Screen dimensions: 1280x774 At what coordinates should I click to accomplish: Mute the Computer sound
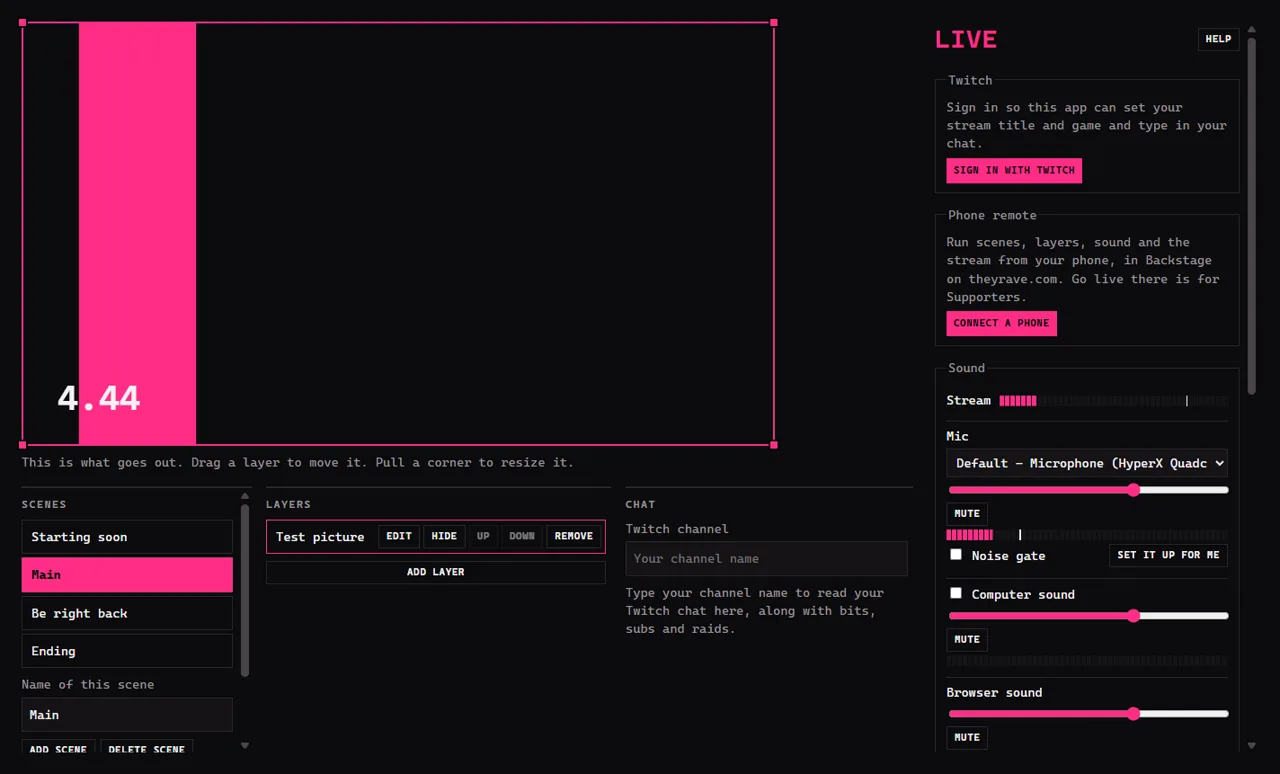coord(967,639)
